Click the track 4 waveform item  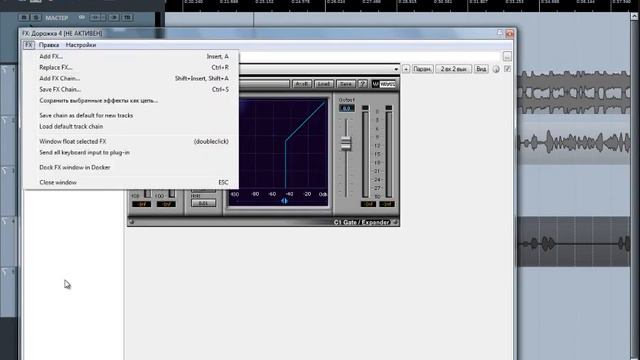[x=574, y=242]
